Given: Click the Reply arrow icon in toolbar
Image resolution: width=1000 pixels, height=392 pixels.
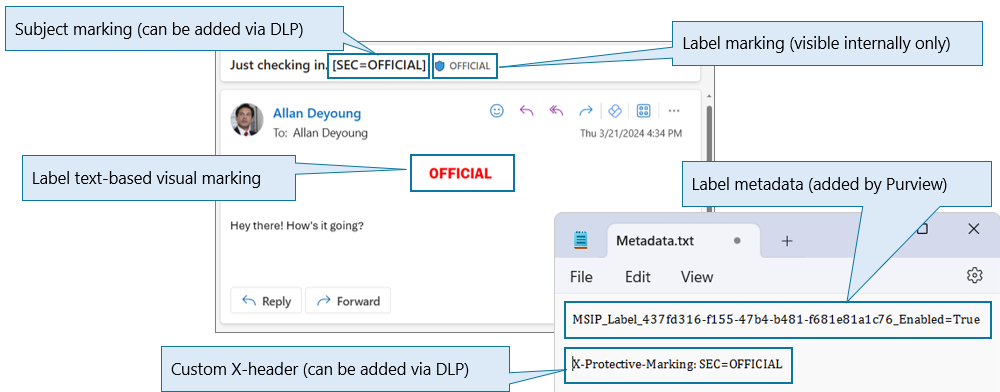Looking at the screenshot, I should 526,111.
